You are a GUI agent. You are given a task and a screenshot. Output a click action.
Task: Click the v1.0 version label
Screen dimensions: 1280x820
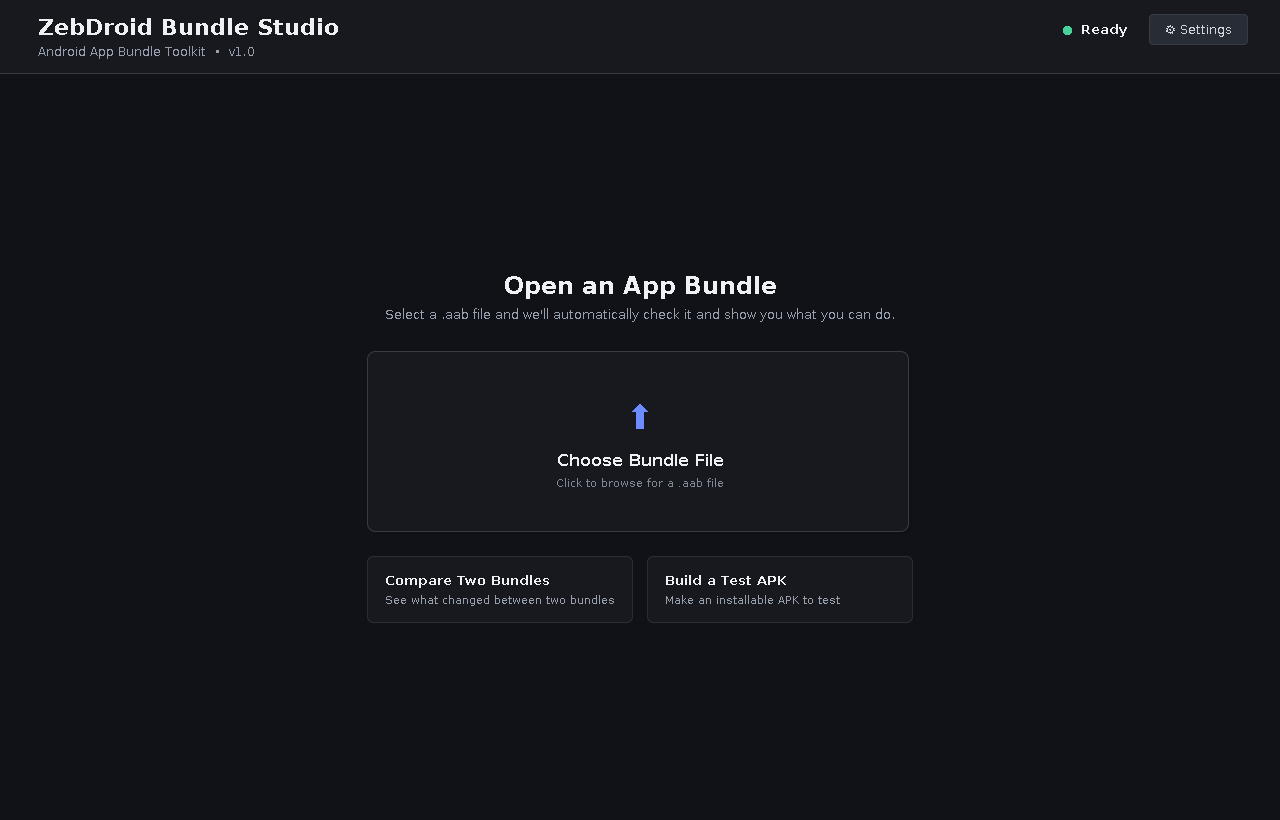tap(241, 52)
